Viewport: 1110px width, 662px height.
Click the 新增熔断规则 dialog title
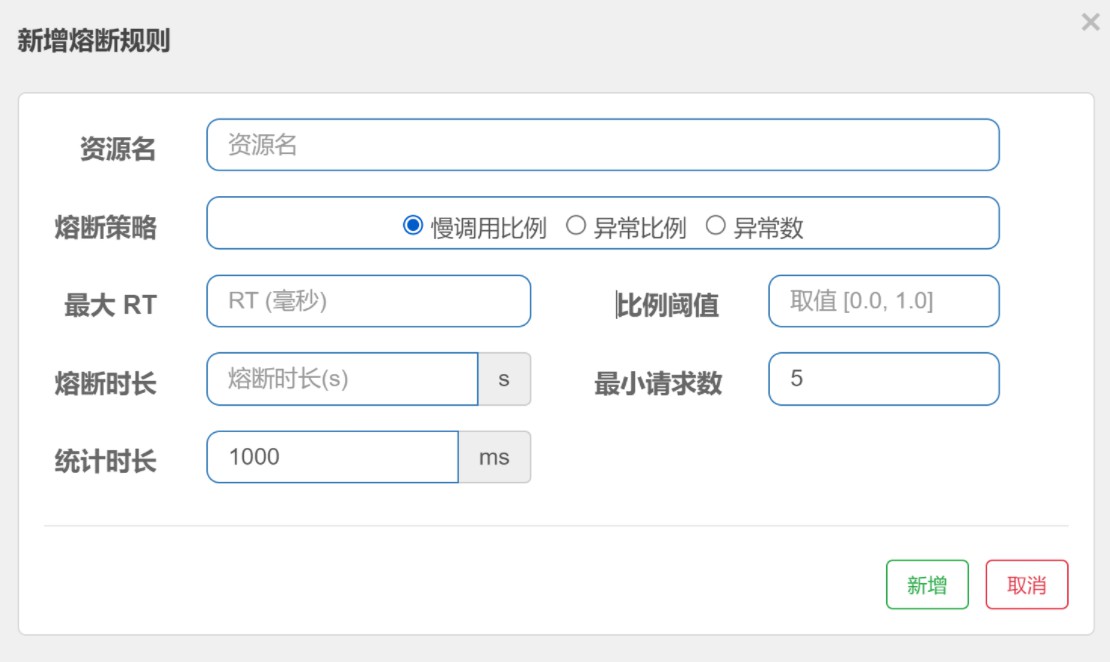click(93, 40)
